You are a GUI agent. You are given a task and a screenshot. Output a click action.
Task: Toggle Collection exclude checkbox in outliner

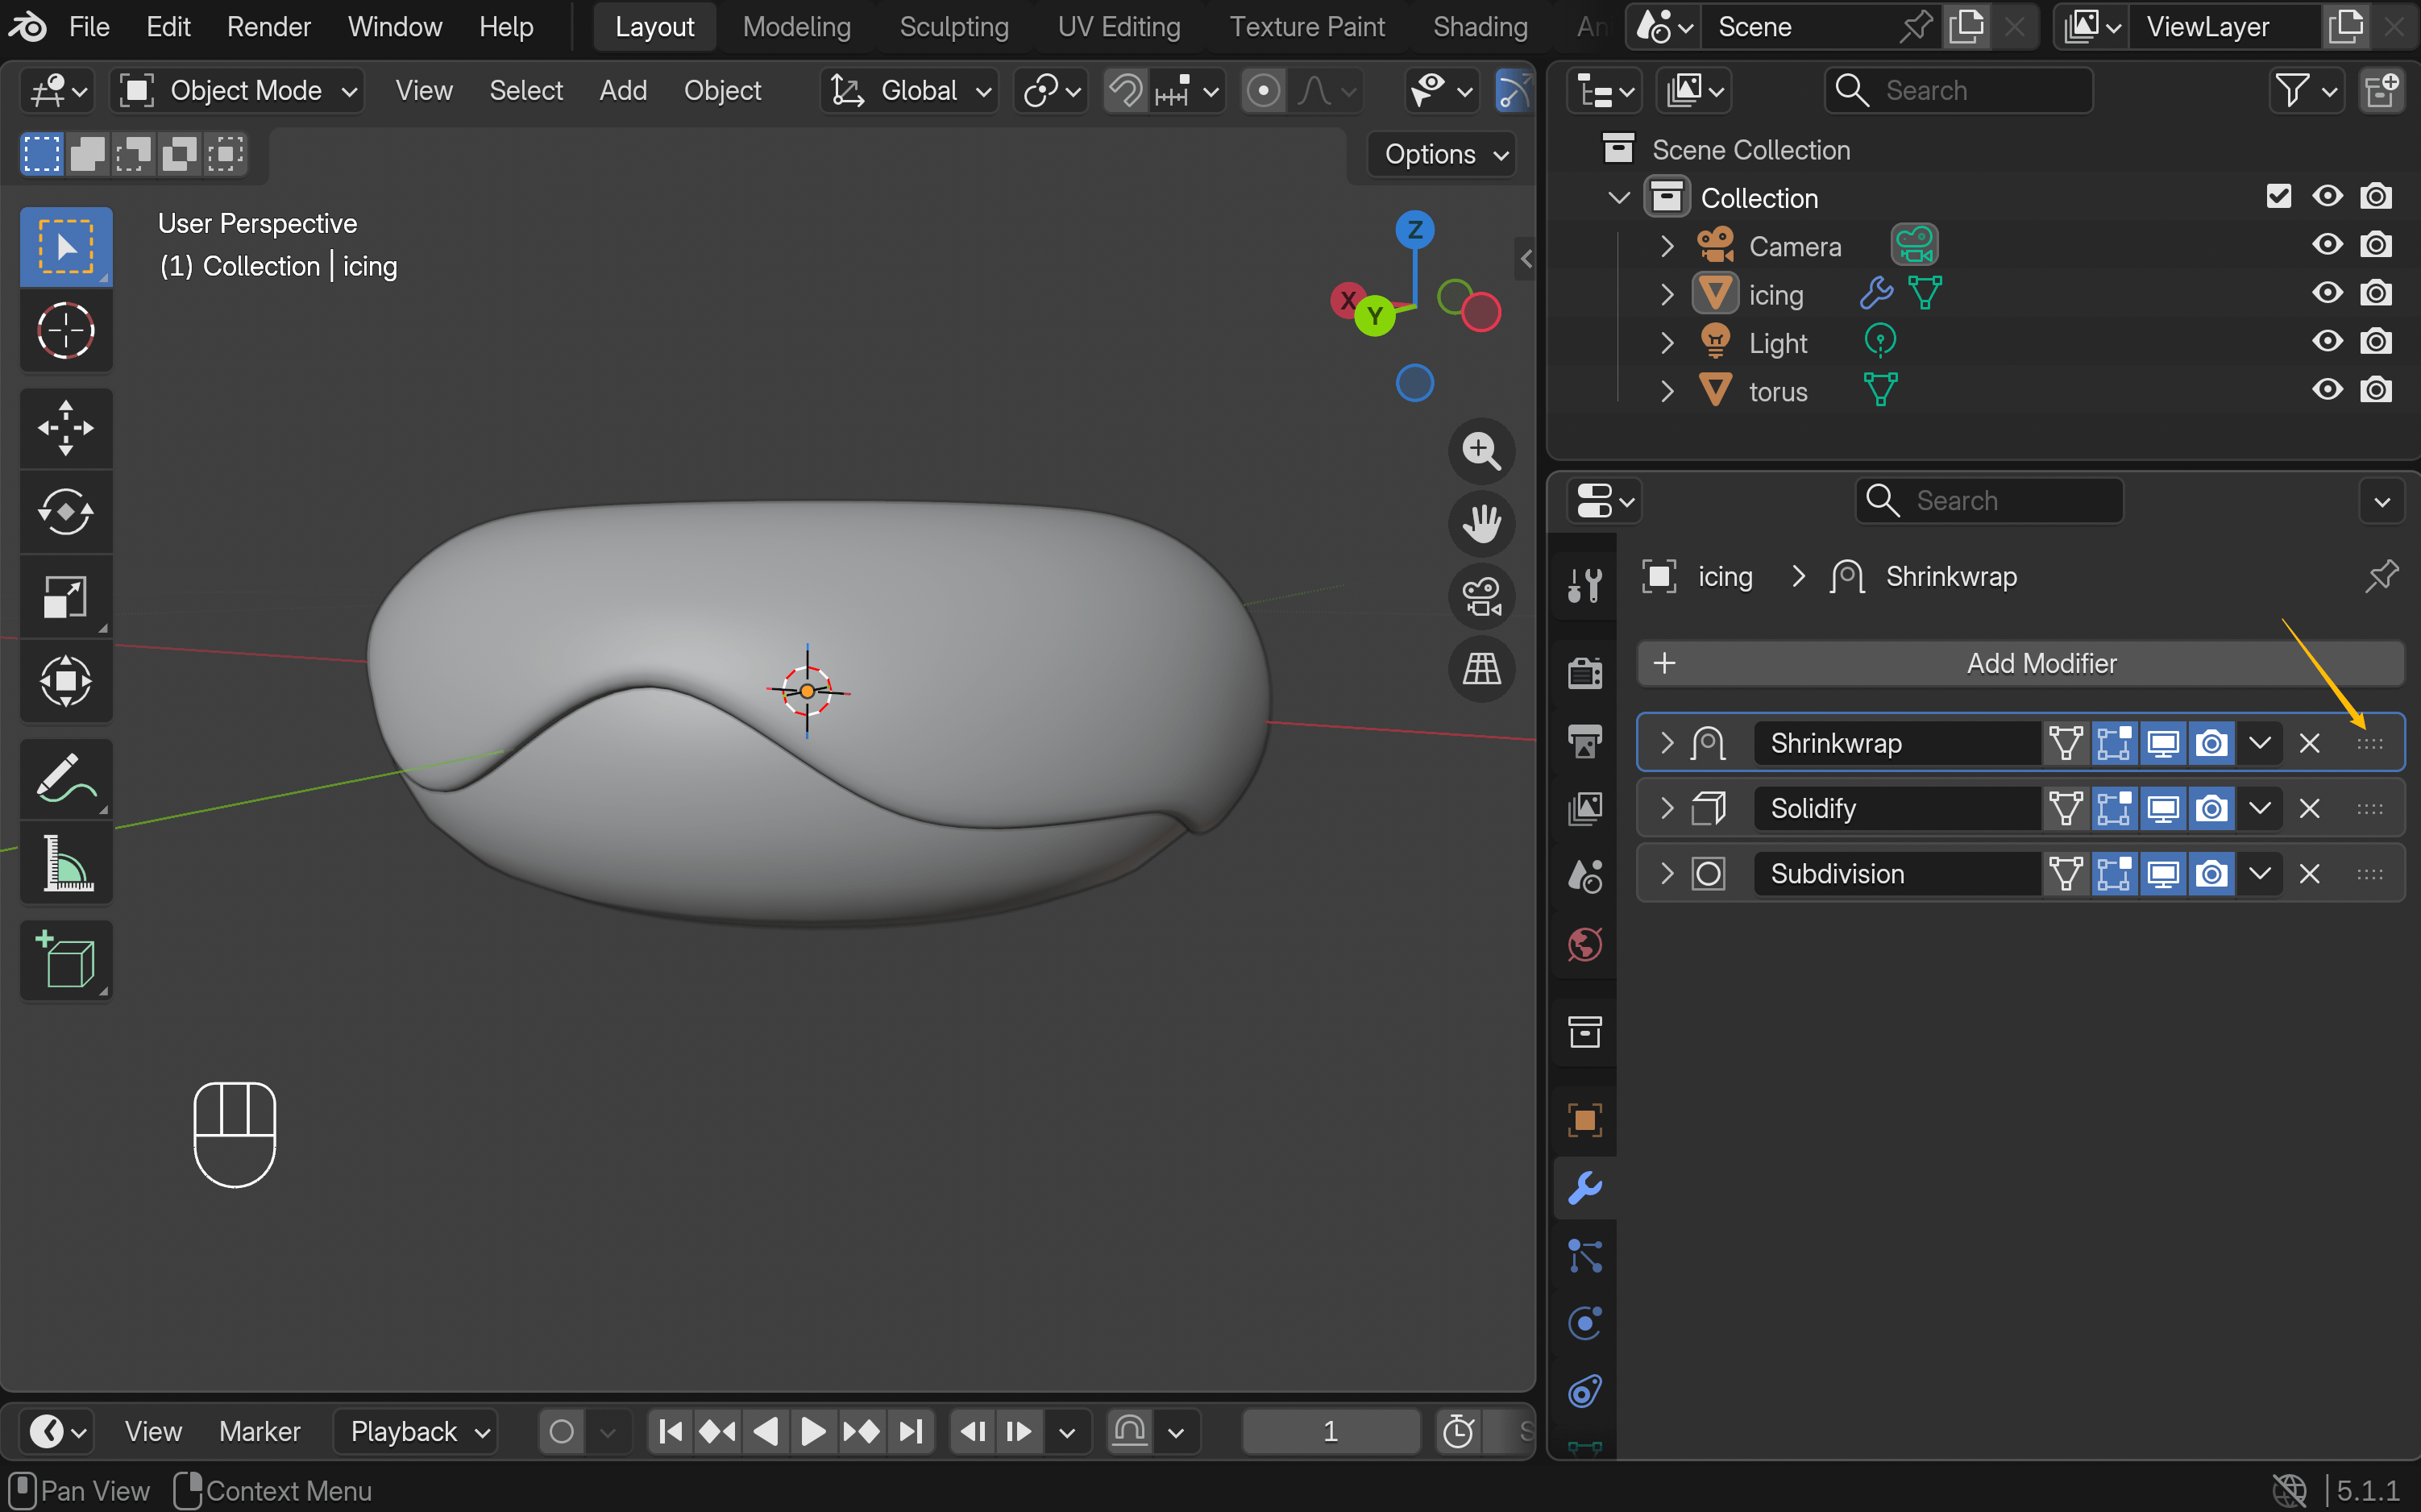point(2278,196)
